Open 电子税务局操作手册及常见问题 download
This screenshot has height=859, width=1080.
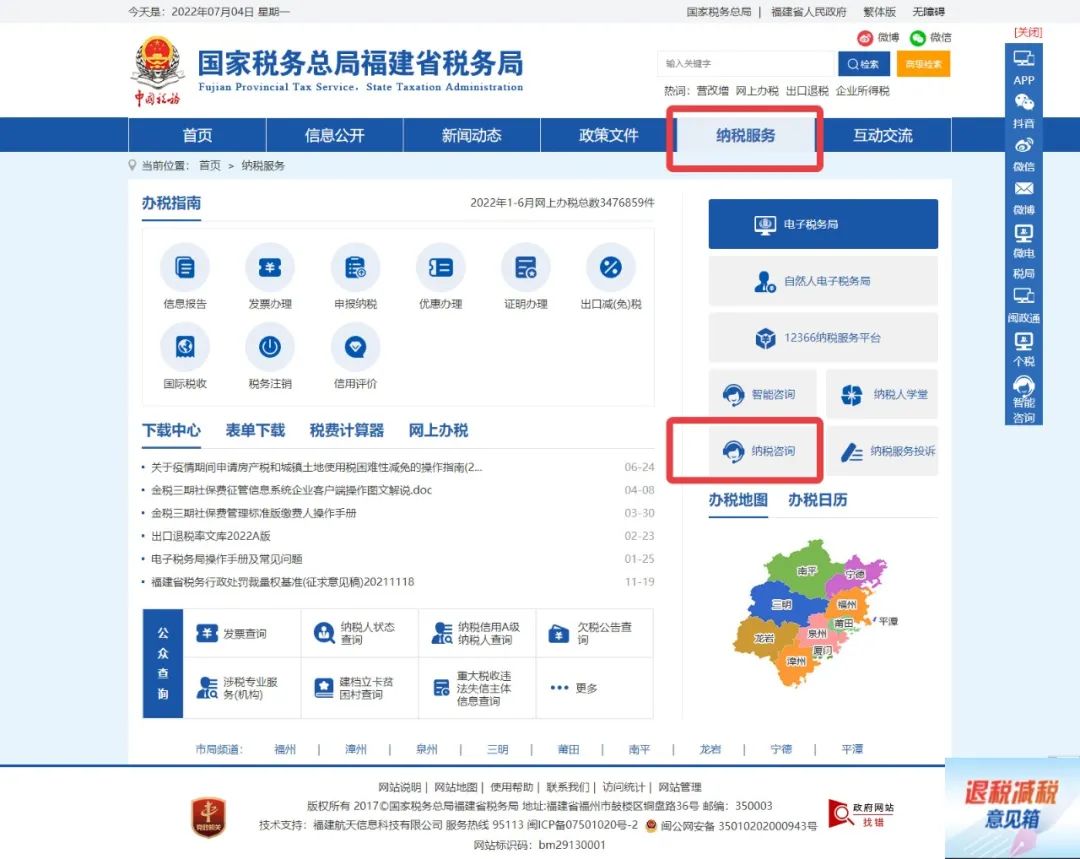pyautogui.click(x=227, y=559)
